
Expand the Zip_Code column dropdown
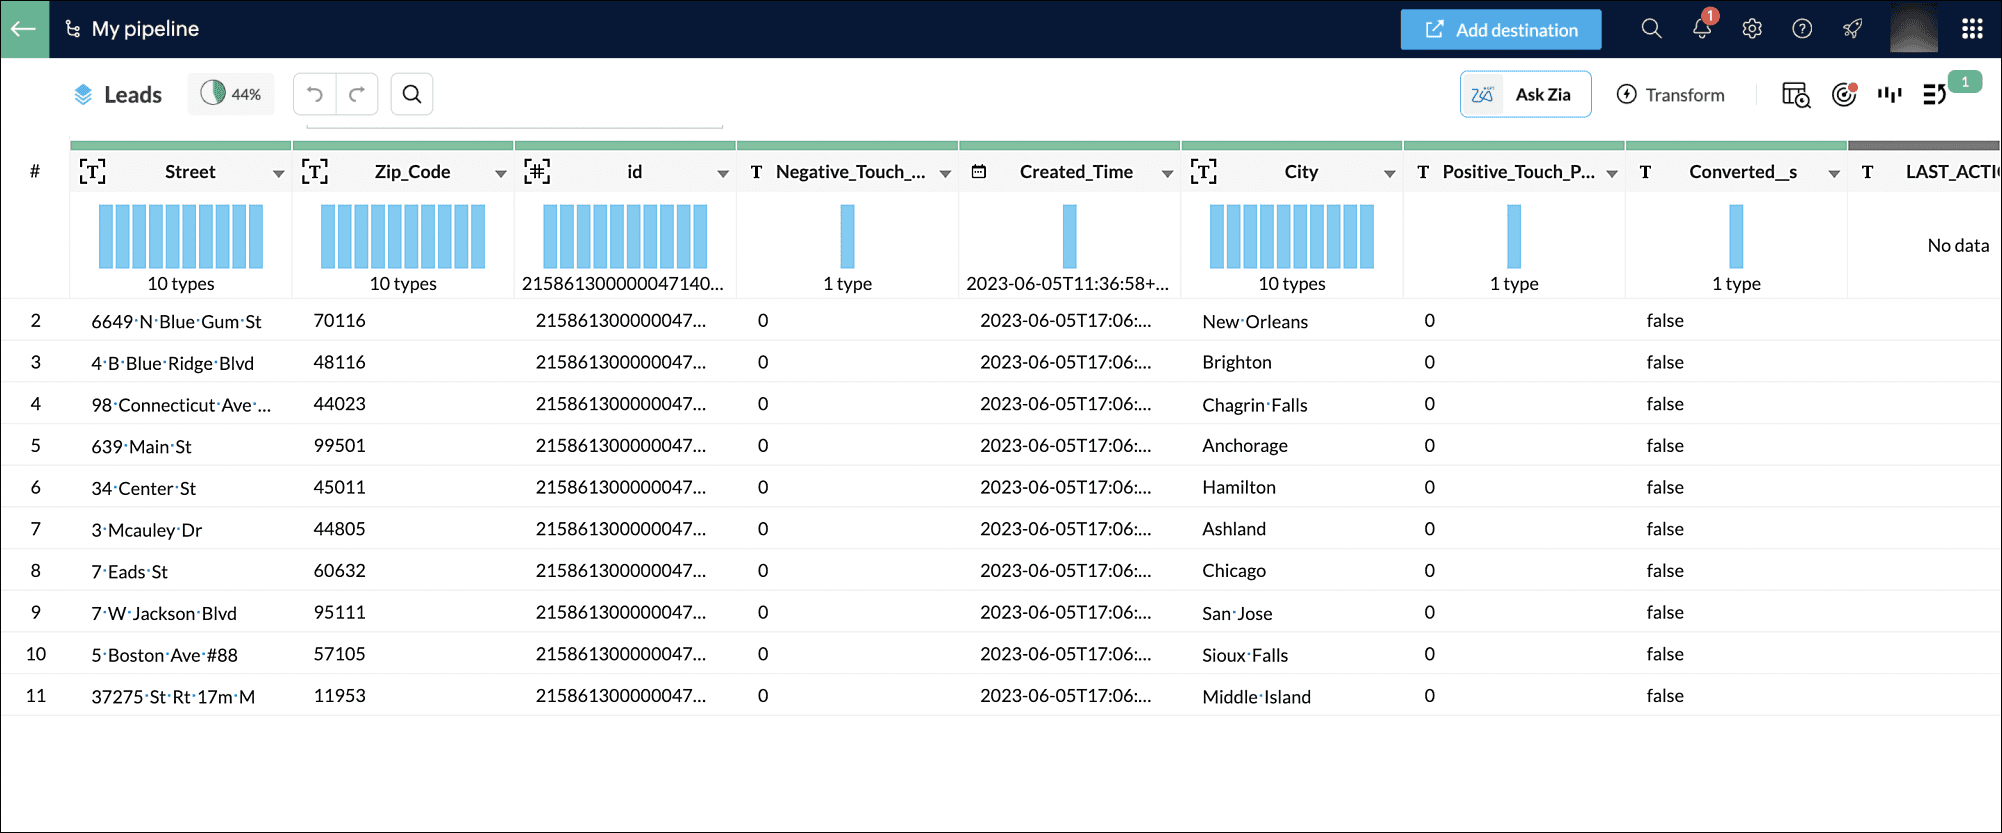pyautogui.click(x=500, y=173)
